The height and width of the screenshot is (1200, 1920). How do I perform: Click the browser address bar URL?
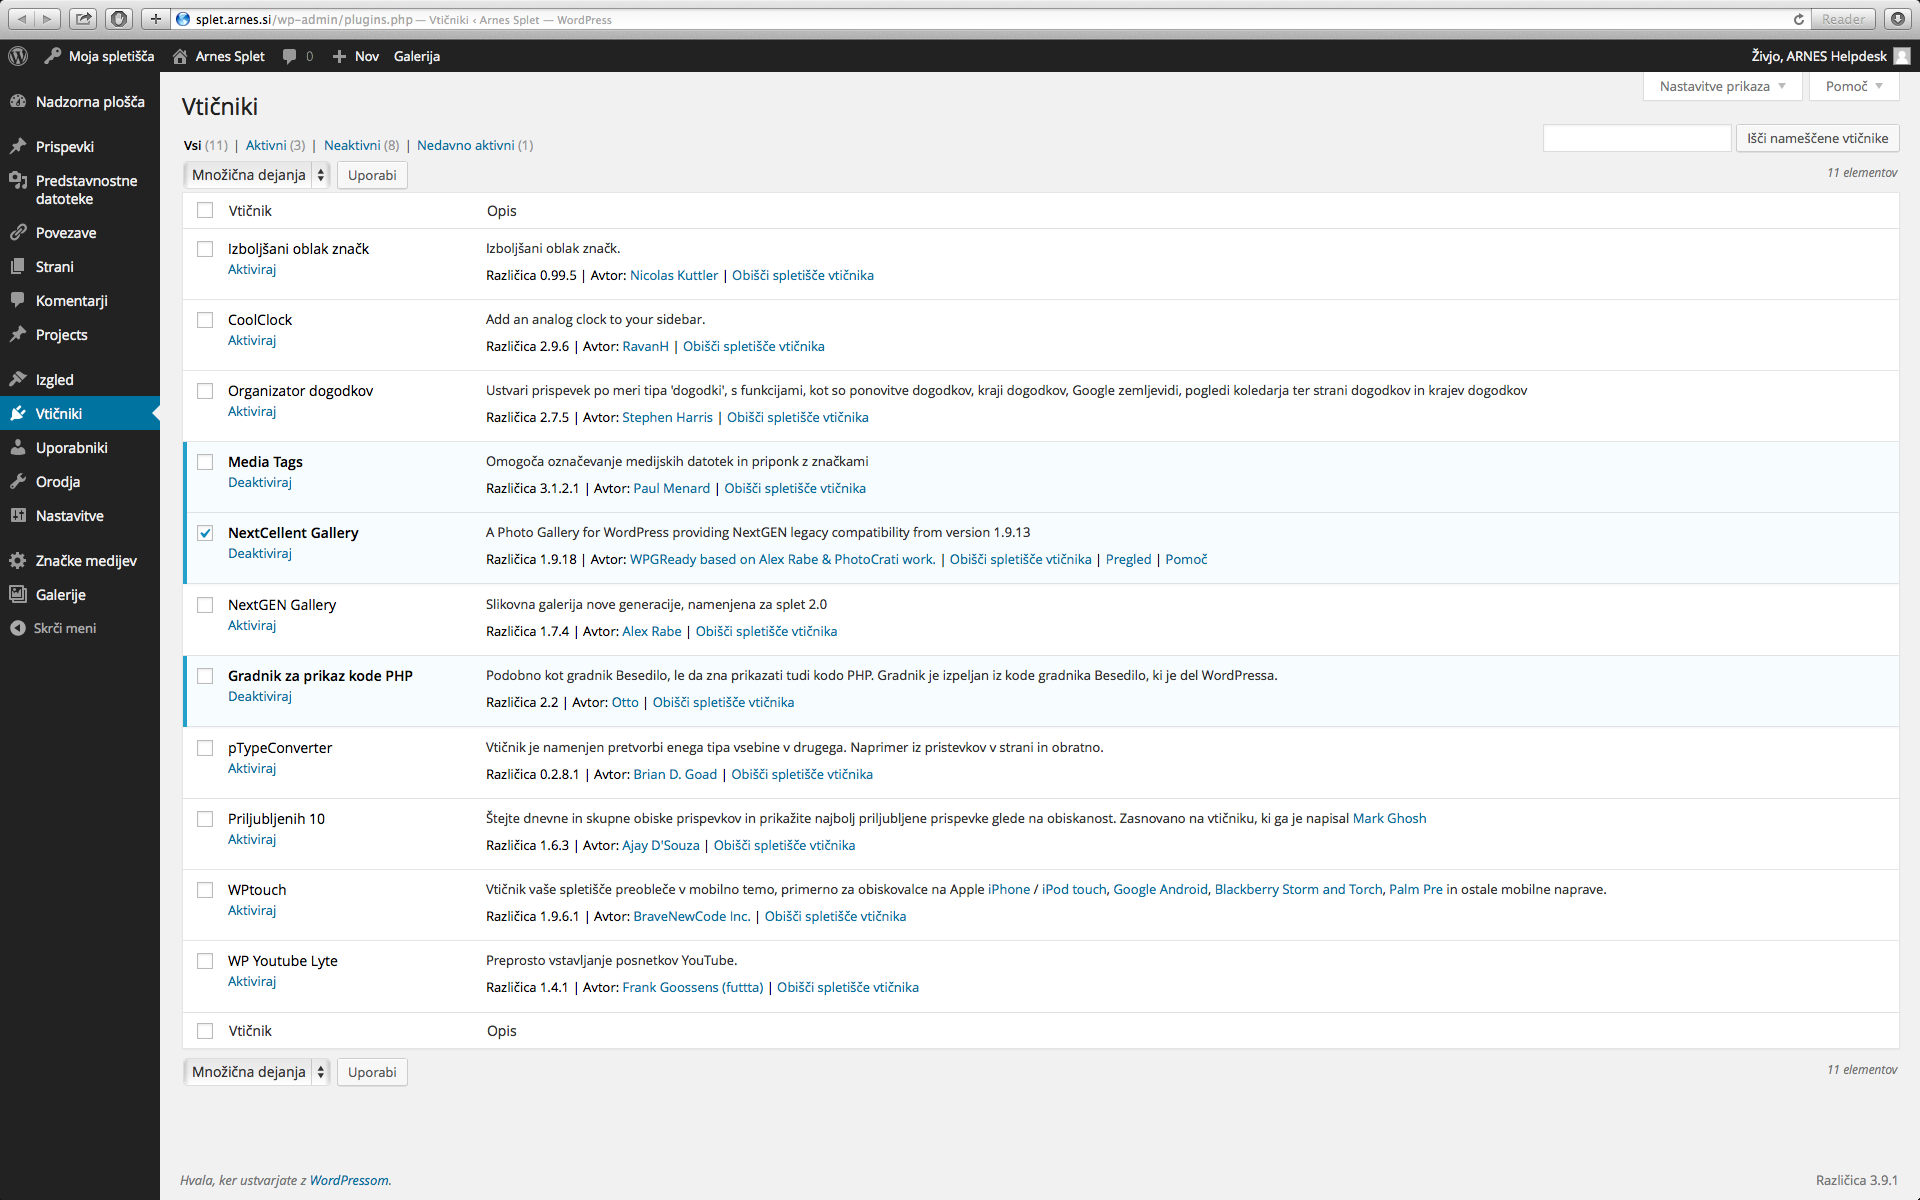pyautogui.click(x=980, y=19)
